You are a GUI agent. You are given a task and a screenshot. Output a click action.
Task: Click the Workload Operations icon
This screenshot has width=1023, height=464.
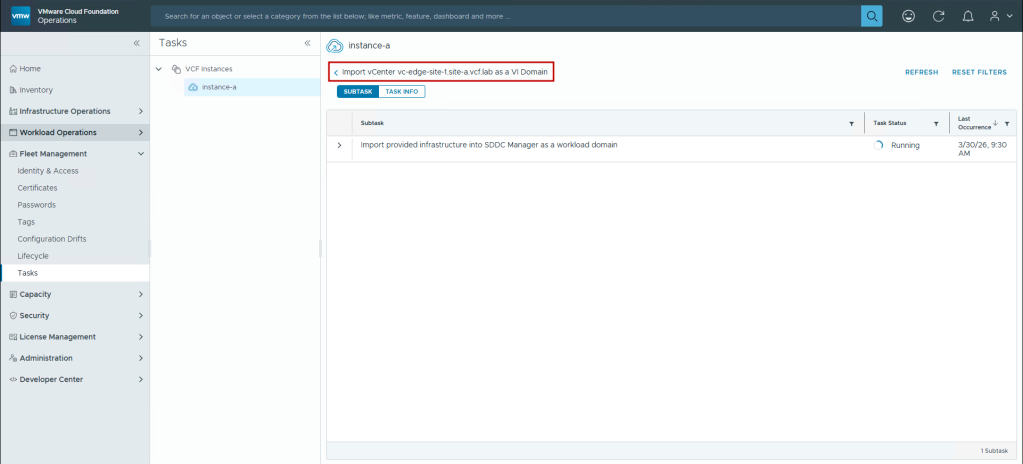pos(13,132)
